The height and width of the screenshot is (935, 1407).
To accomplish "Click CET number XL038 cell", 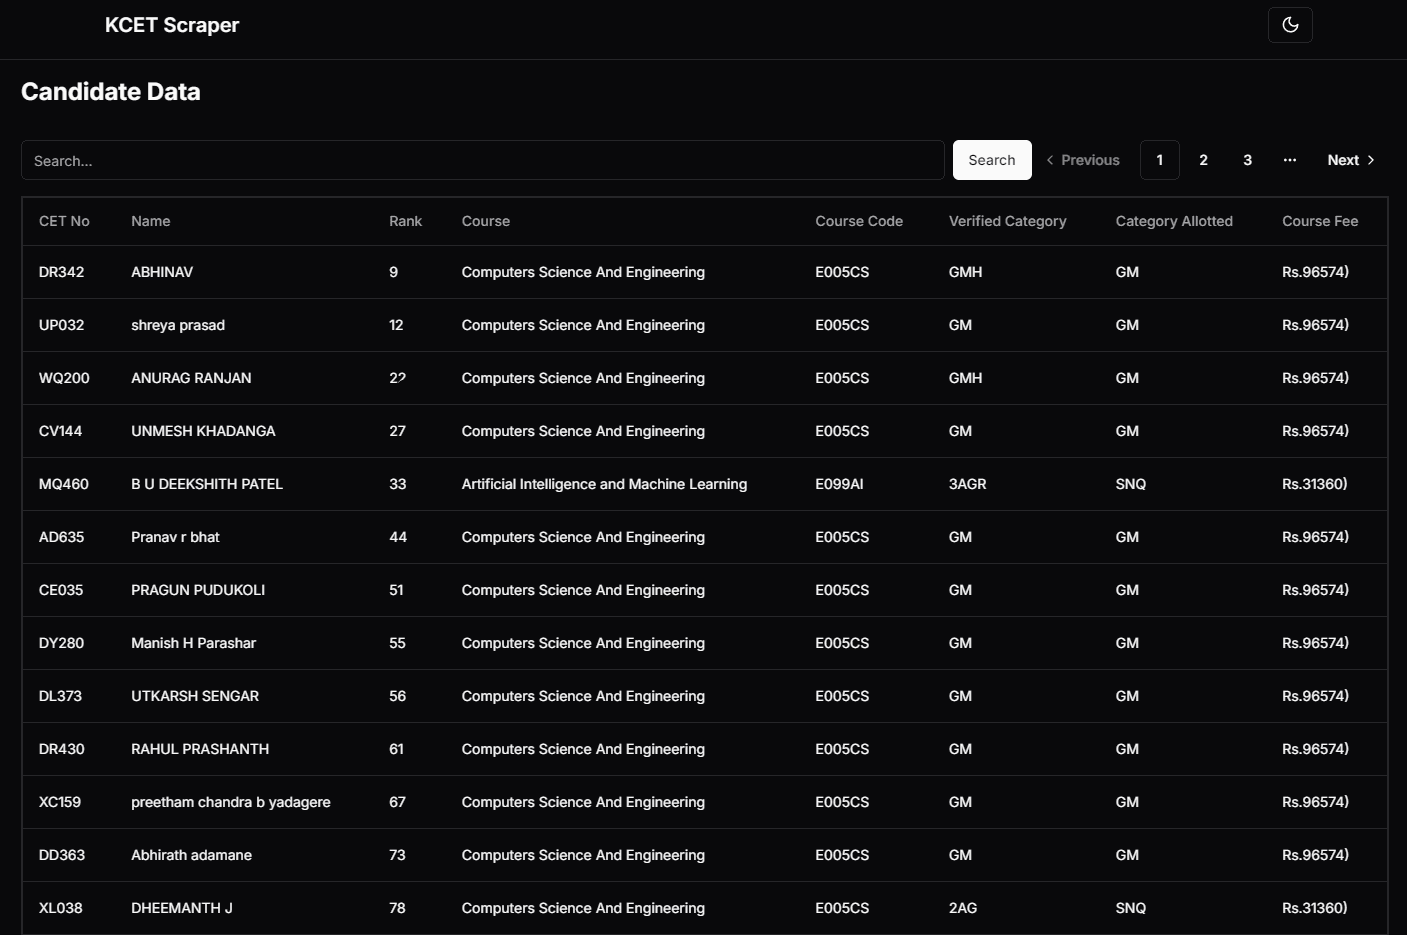I will [61, 908].
